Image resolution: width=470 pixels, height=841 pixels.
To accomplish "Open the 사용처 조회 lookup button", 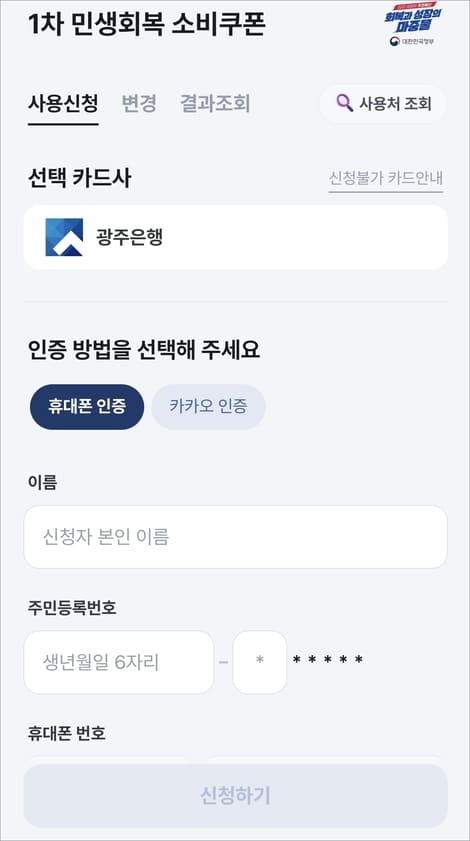I will 383,103.
